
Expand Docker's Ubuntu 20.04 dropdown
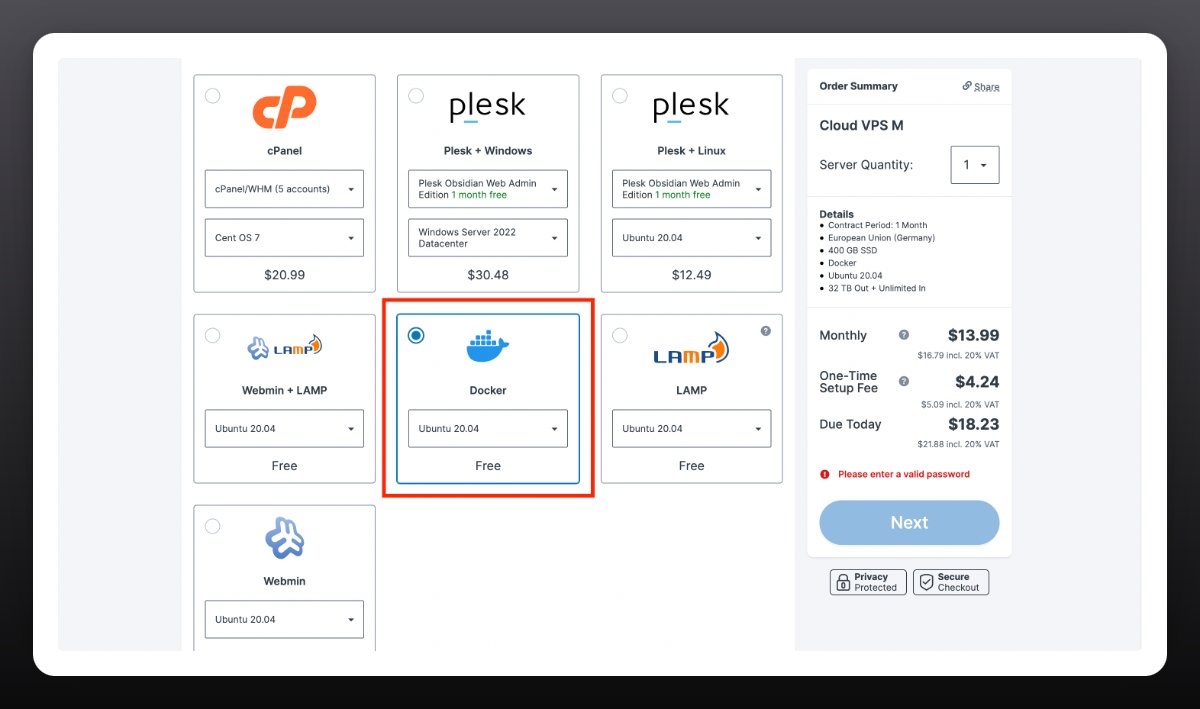[488, 429]
